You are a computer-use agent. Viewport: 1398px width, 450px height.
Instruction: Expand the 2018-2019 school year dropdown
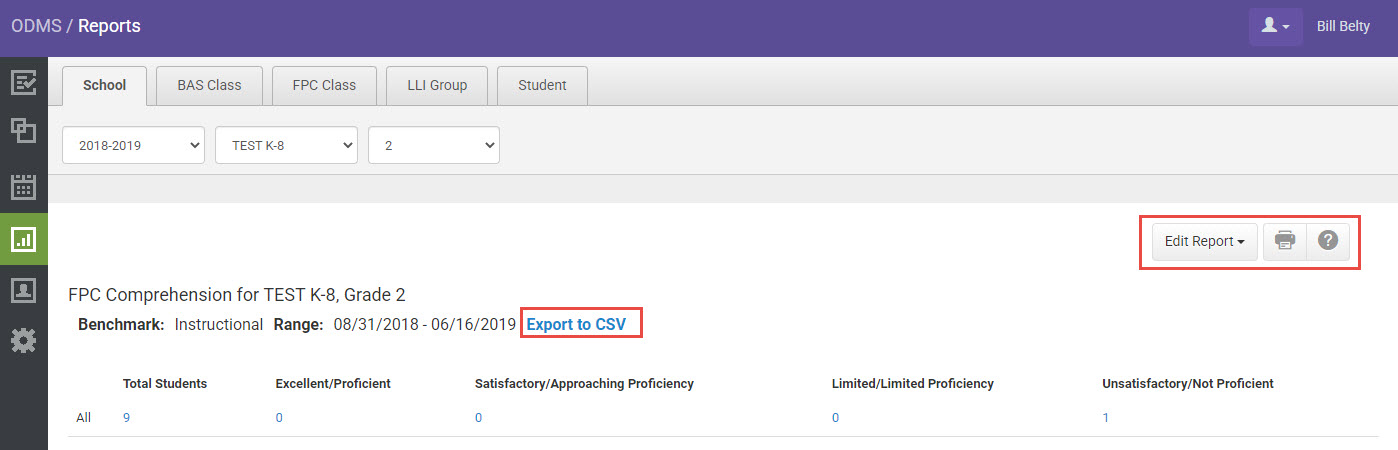point(133,145)
